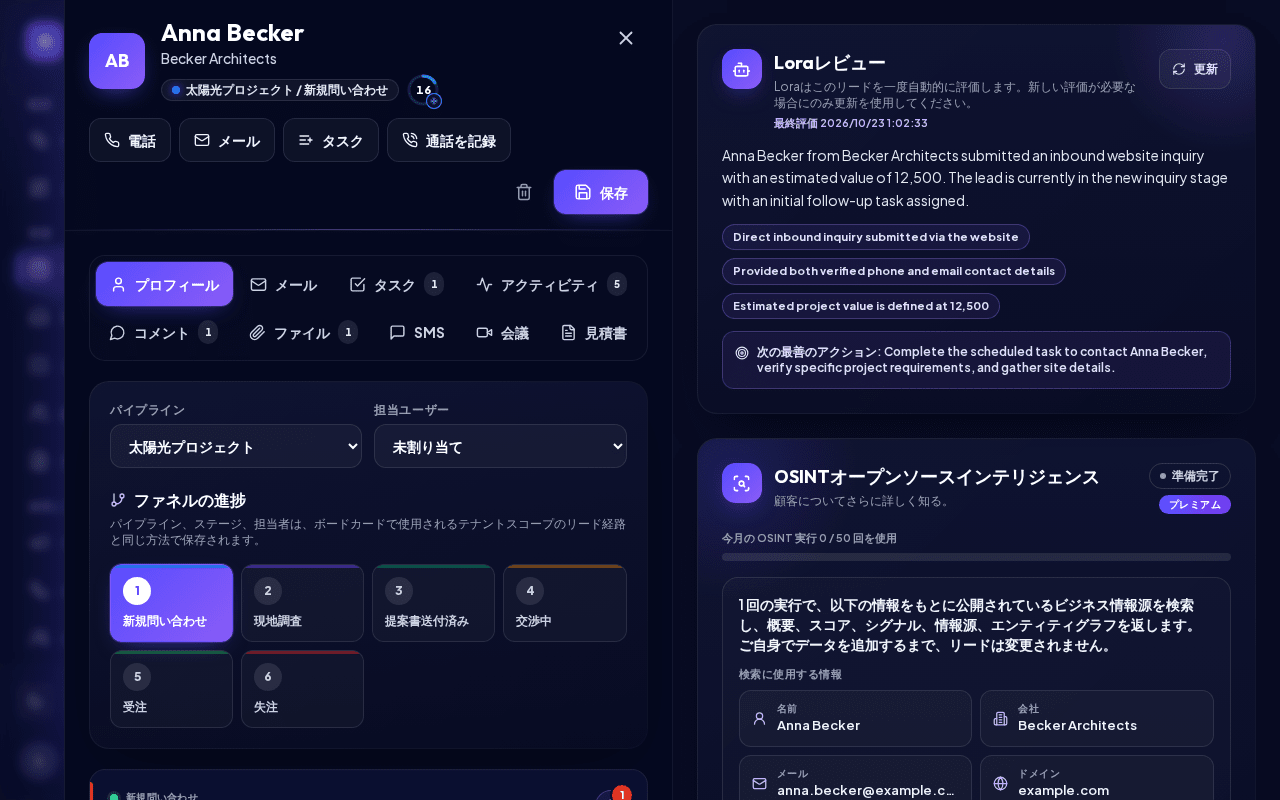Click the 次の最善のアクション recommendation box

tap(976, 360)
